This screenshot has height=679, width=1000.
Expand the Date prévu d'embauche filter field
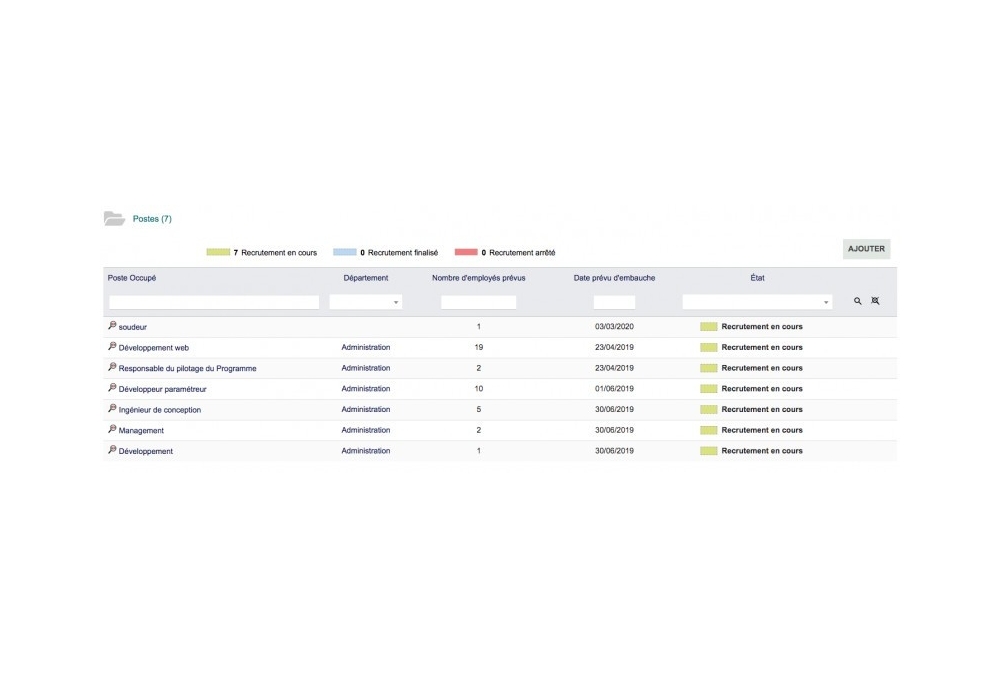coord(613,301)
